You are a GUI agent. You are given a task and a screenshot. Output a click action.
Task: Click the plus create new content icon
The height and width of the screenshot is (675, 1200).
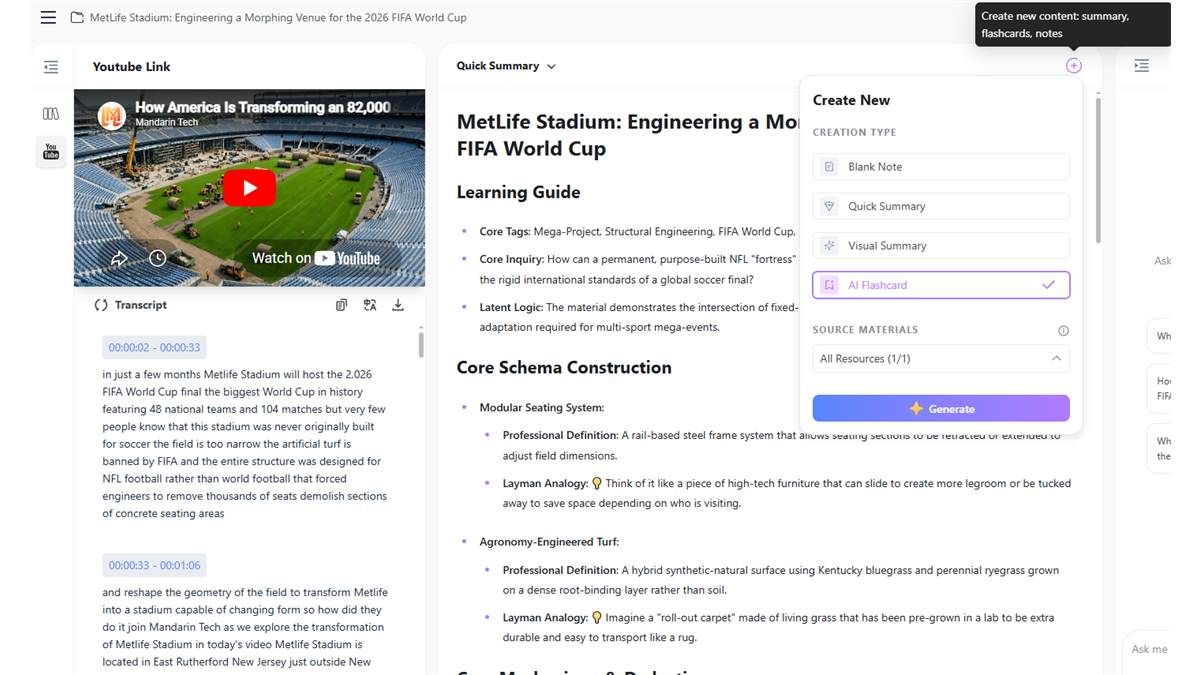click(1073, 66)
